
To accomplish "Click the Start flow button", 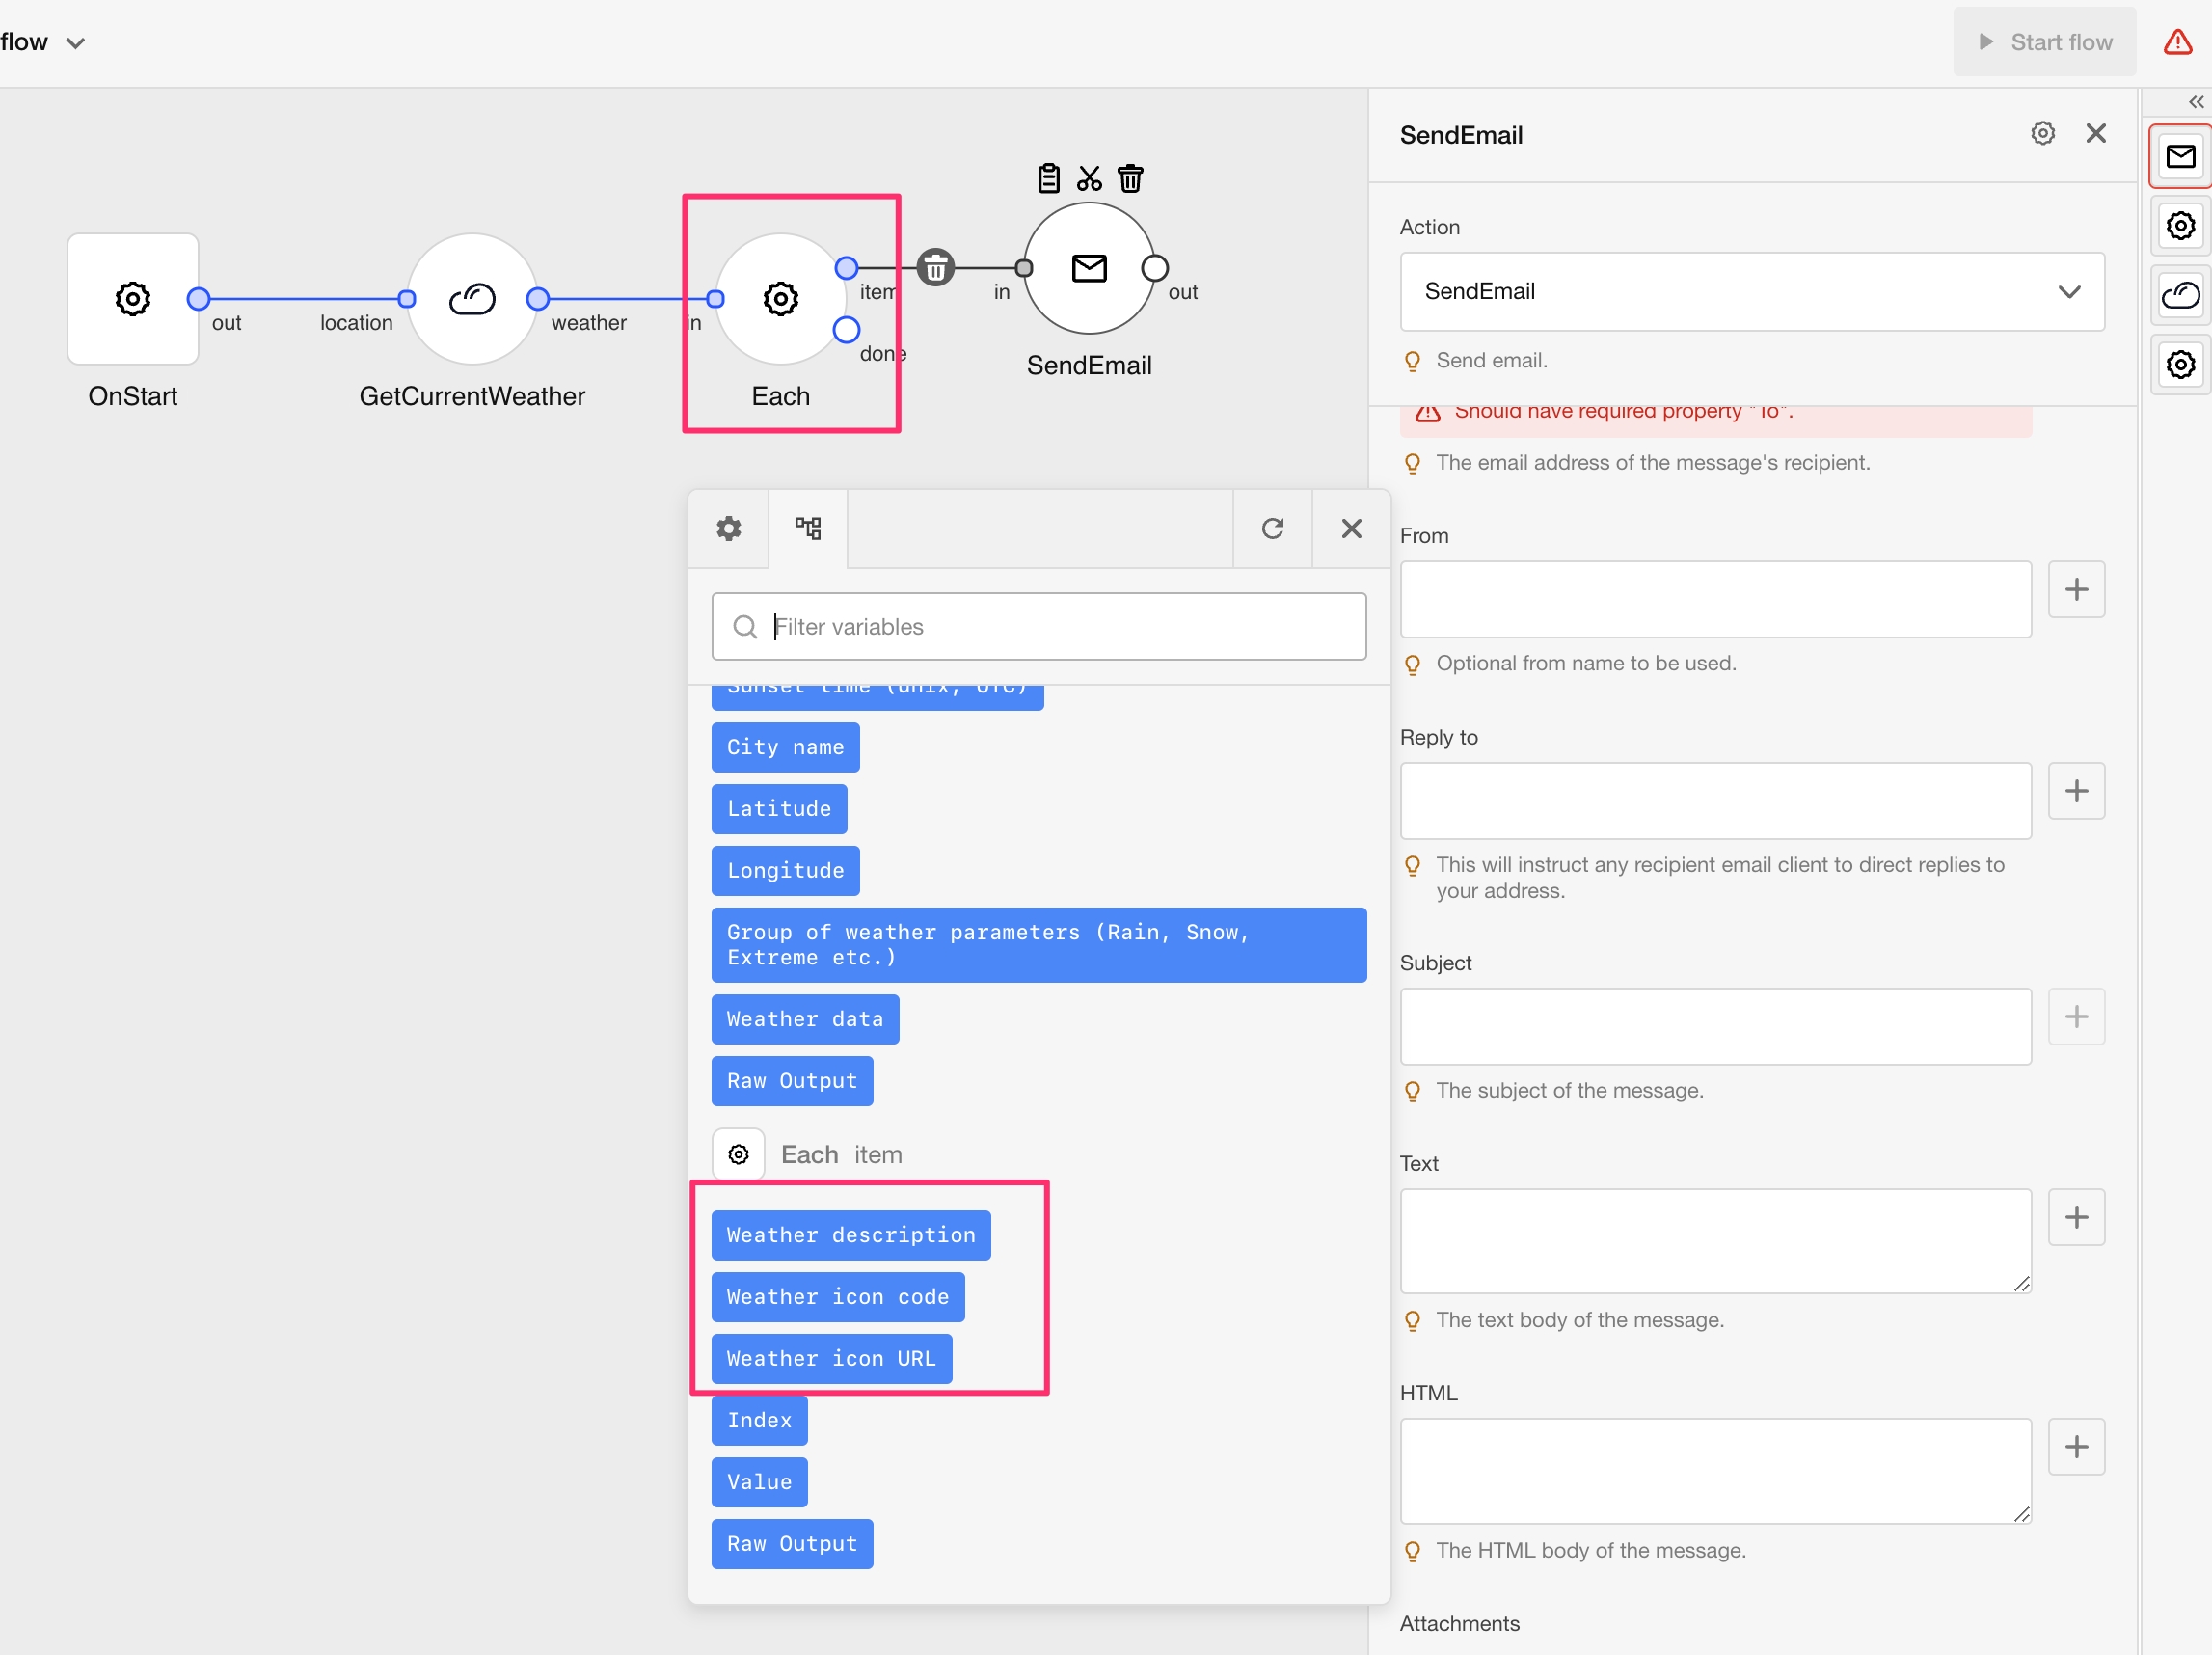I will (2044, 42).
